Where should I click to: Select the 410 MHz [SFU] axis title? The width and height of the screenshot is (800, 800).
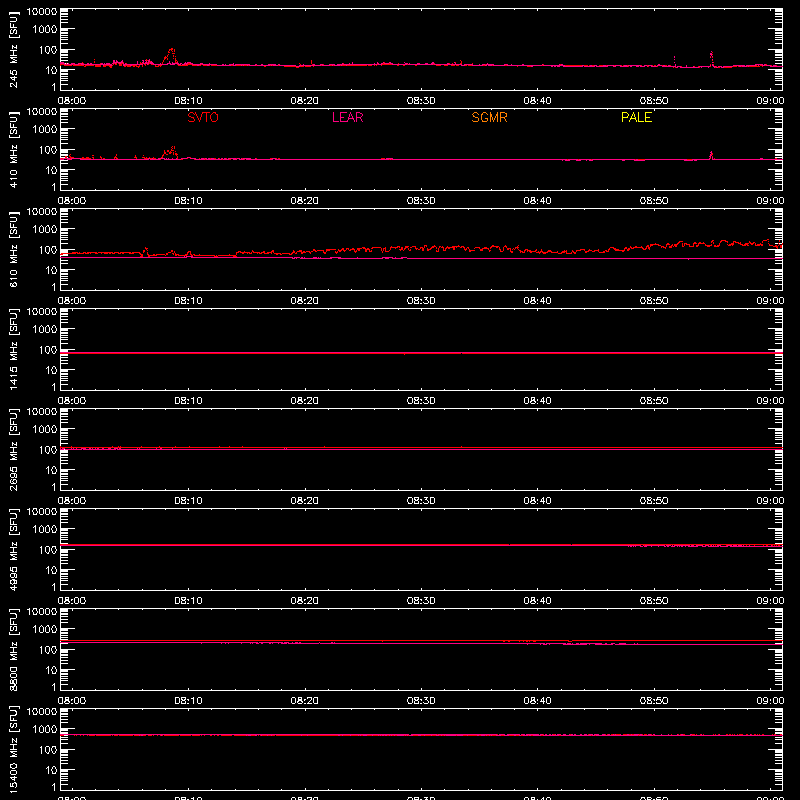tap(13, 149)
